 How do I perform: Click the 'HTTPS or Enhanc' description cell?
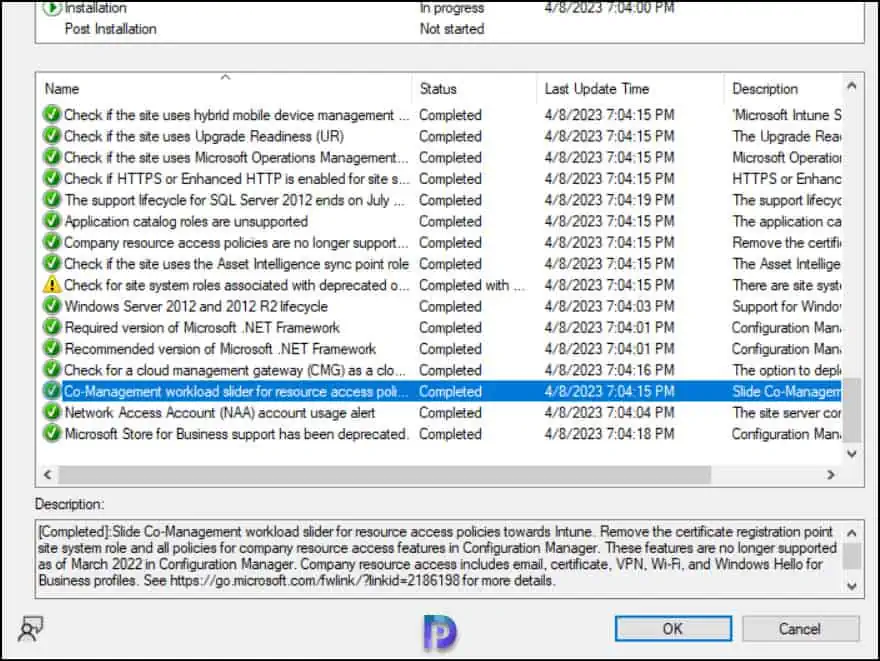(x=786, y=178)
